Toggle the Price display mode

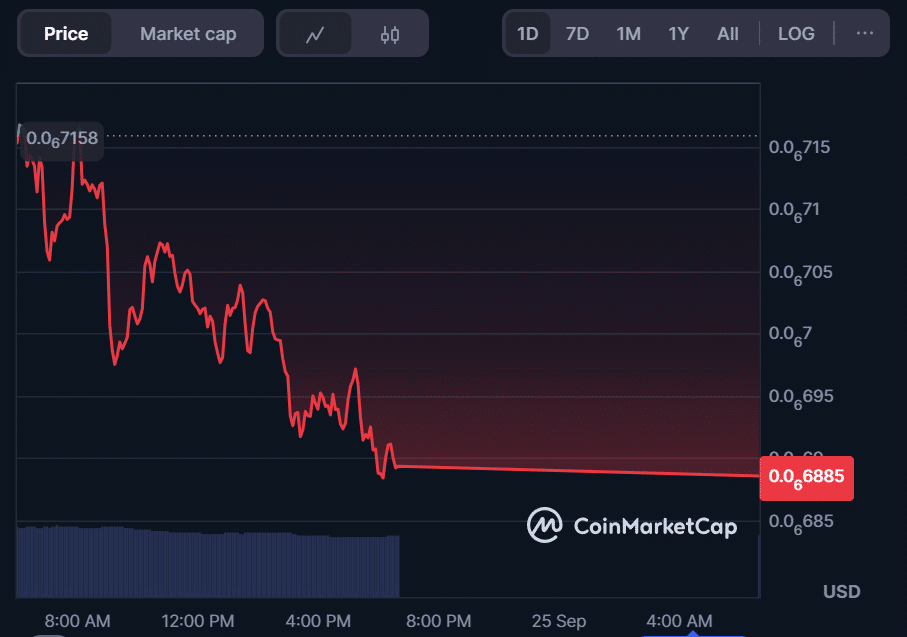tap(65, 33)
